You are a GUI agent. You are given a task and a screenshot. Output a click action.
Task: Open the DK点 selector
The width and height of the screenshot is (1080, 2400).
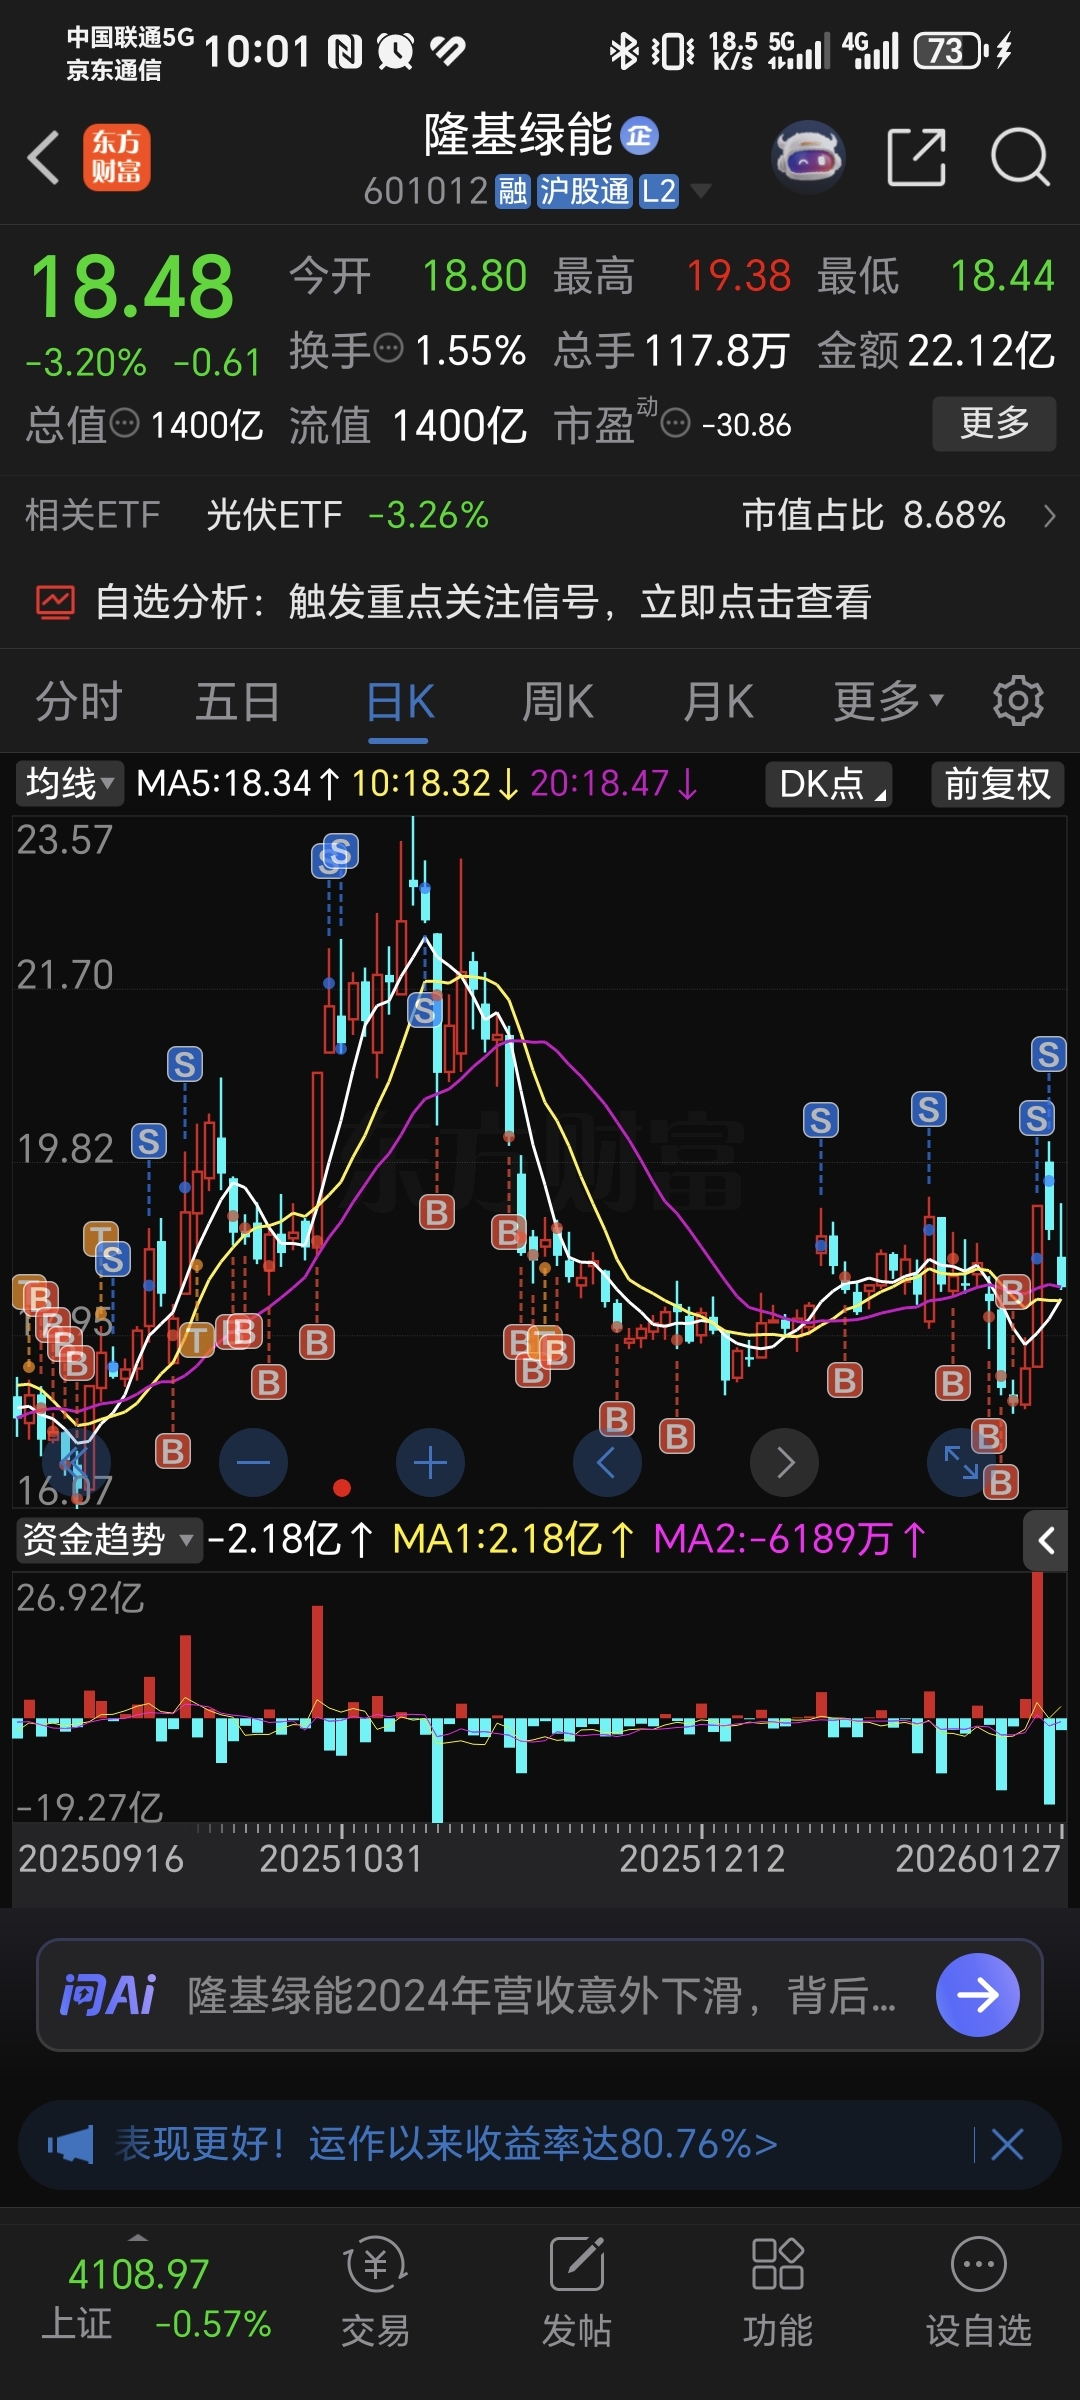pyautogui.click(x=829, y=784)
